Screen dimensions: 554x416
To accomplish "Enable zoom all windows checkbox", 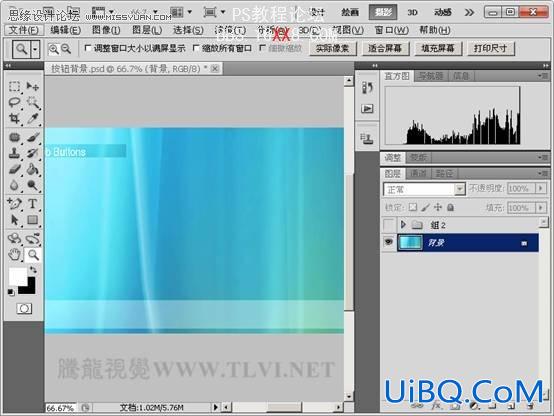I will [x=196, y=48].
